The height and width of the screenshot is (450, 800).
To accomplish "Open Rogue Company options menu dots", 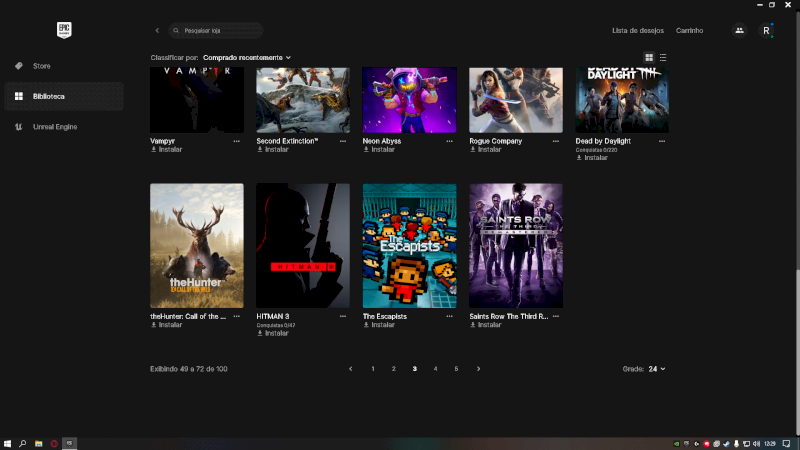I will coord(556,141).
